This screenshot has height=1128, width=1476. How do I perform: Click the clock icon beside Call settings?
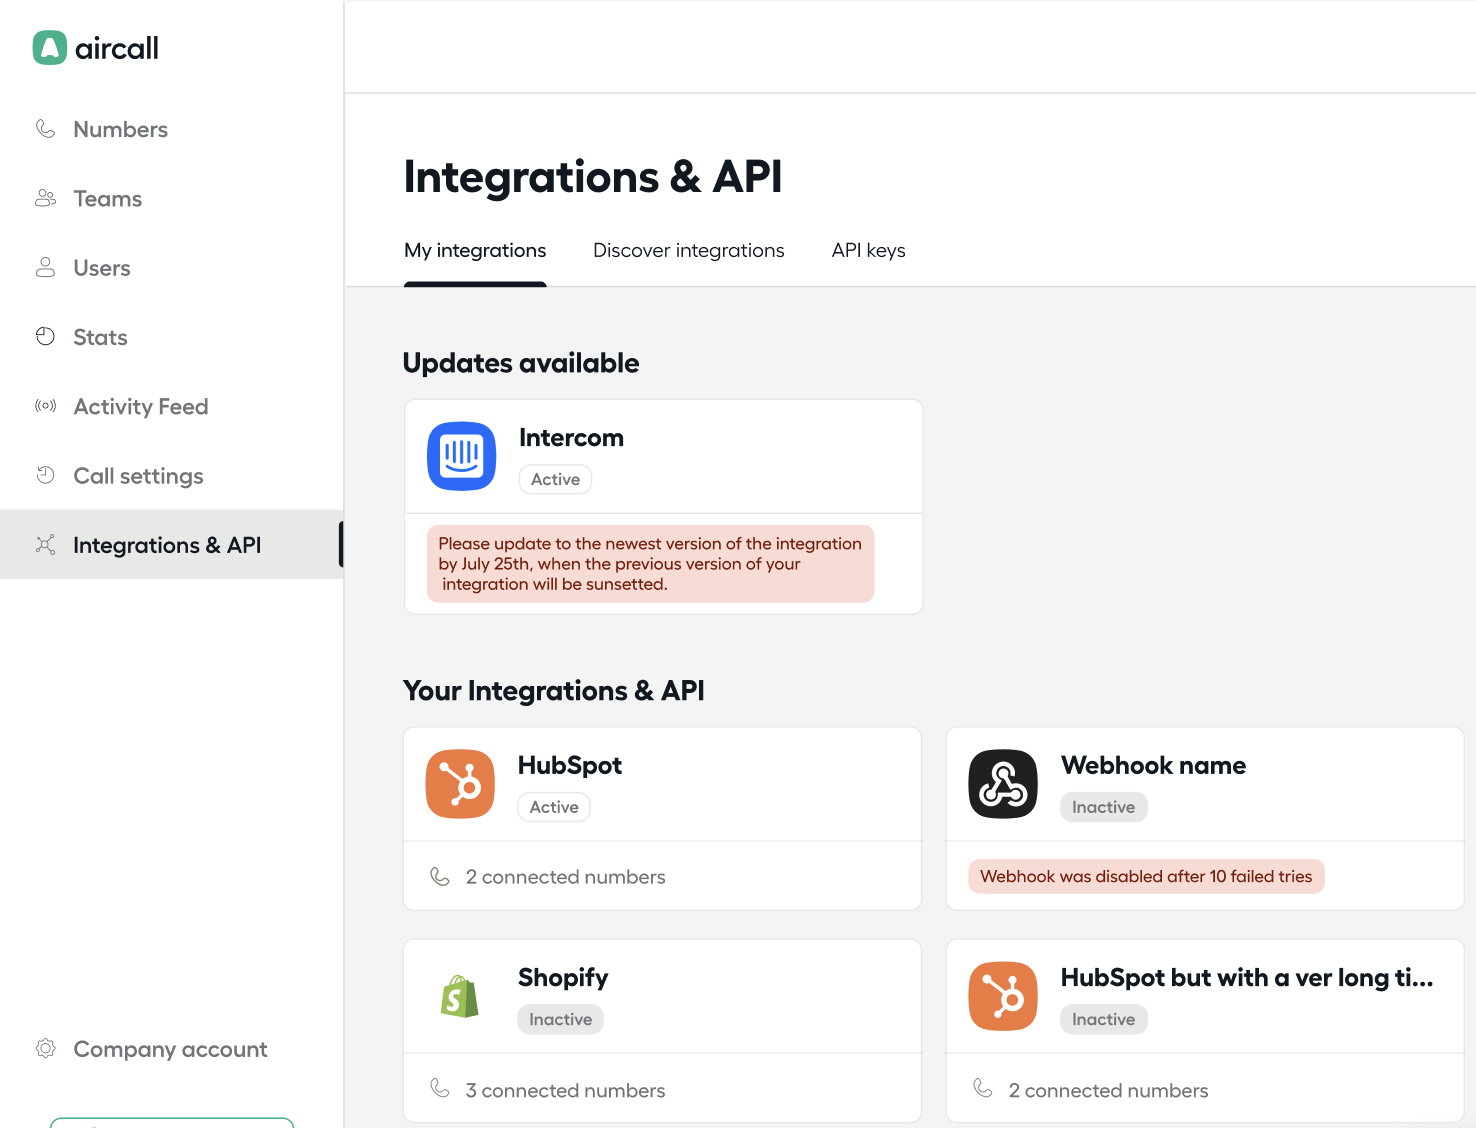click(x=45, y=475)
